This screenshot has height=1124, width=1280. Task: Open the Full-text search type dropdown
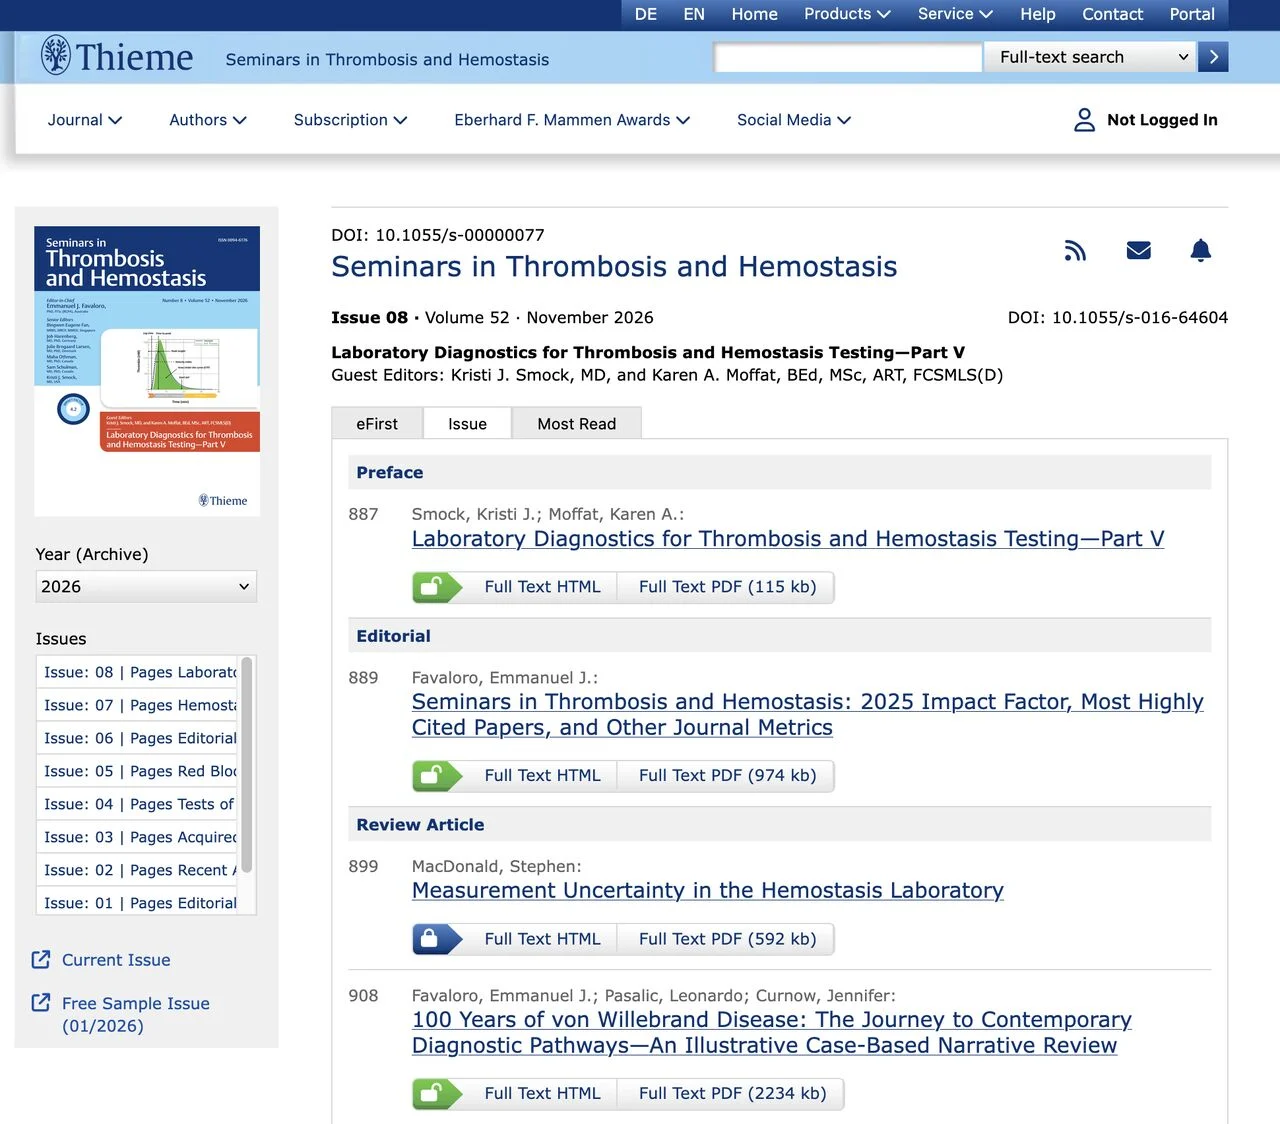pos(1091,57)
